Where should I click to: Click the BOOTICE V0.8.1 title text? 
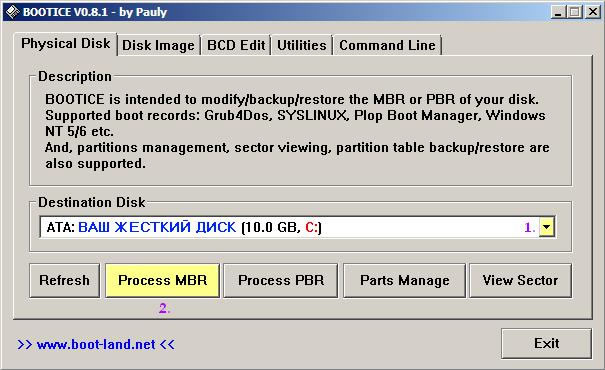(x=95, y=12)
